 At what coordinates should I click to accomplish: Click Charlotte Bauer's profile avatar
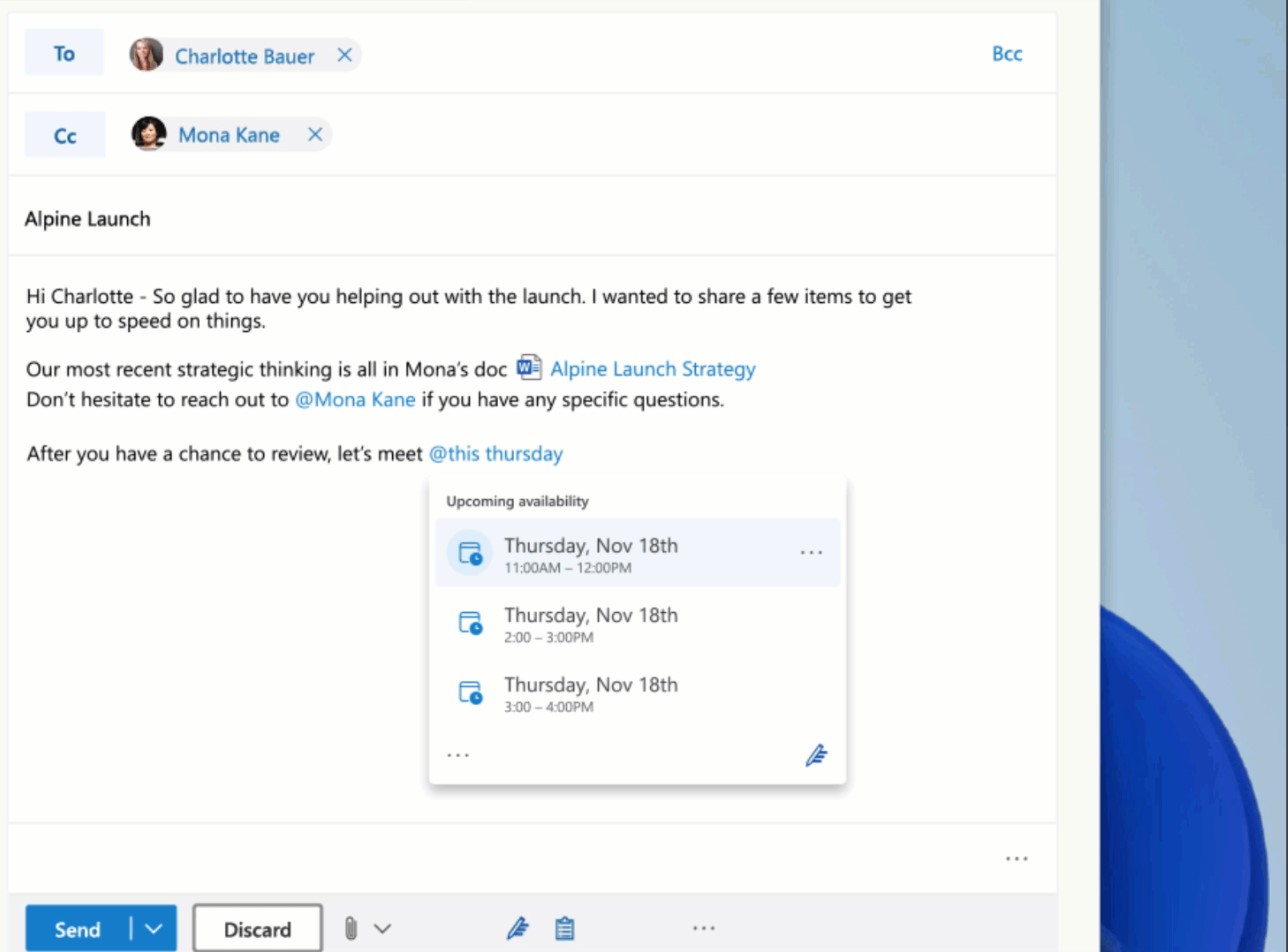[x=146, y=55]
